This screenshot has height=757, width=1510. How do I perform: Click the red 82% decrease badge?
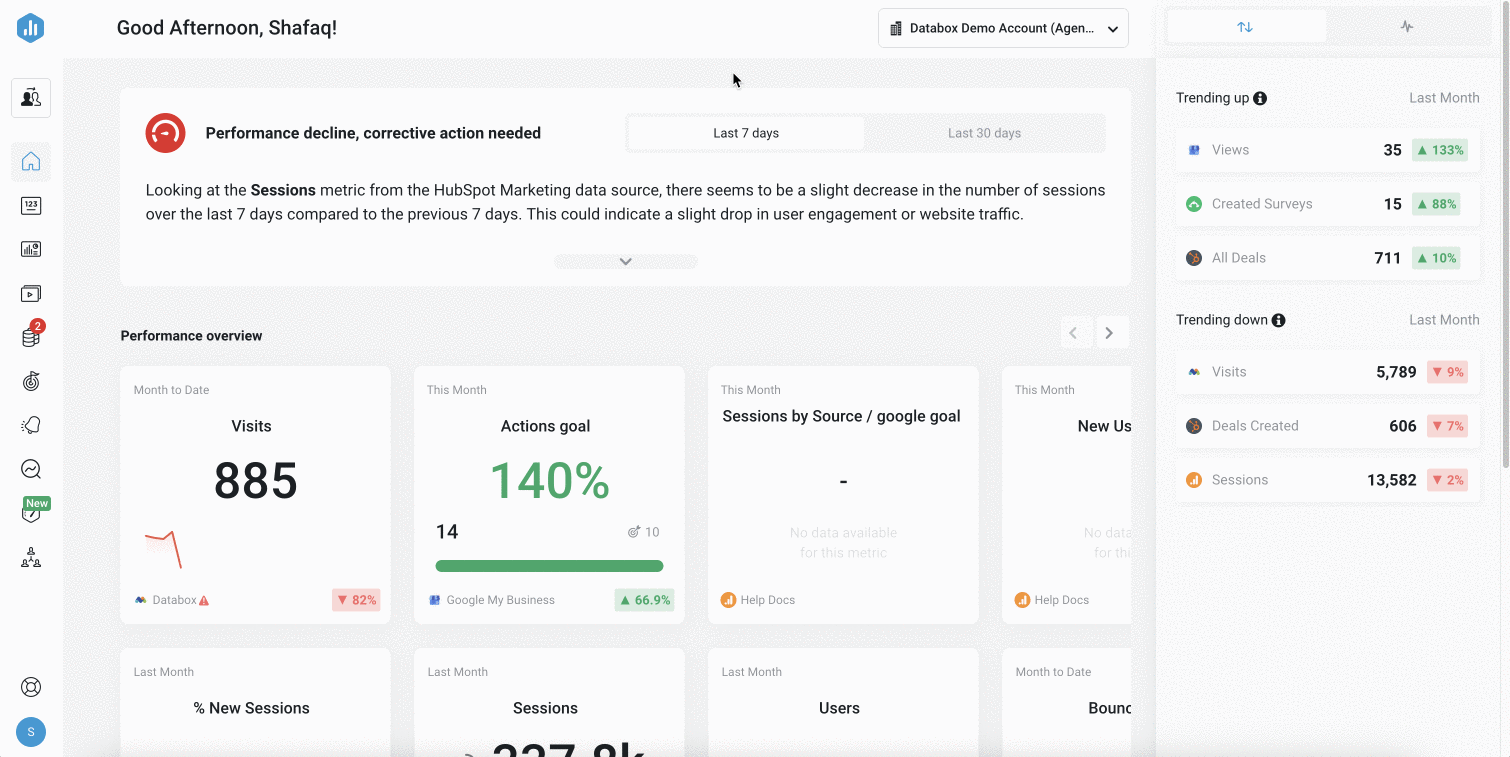356,600
